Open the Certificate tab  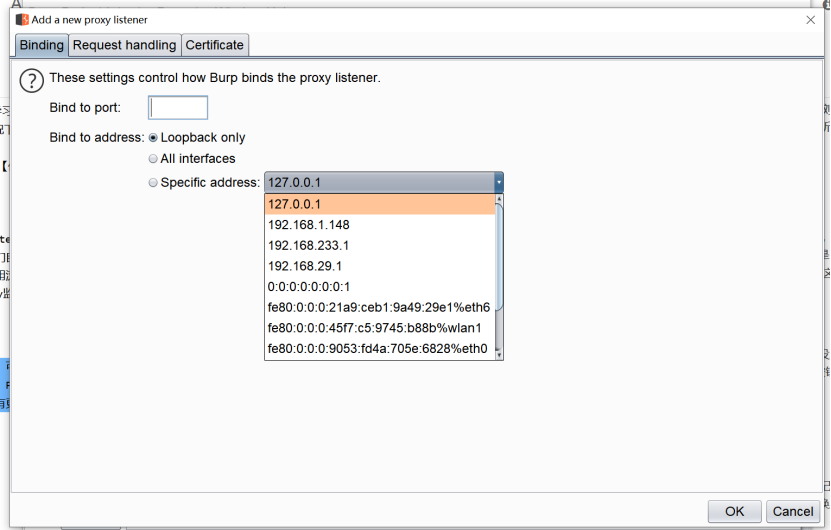(215, 45)
